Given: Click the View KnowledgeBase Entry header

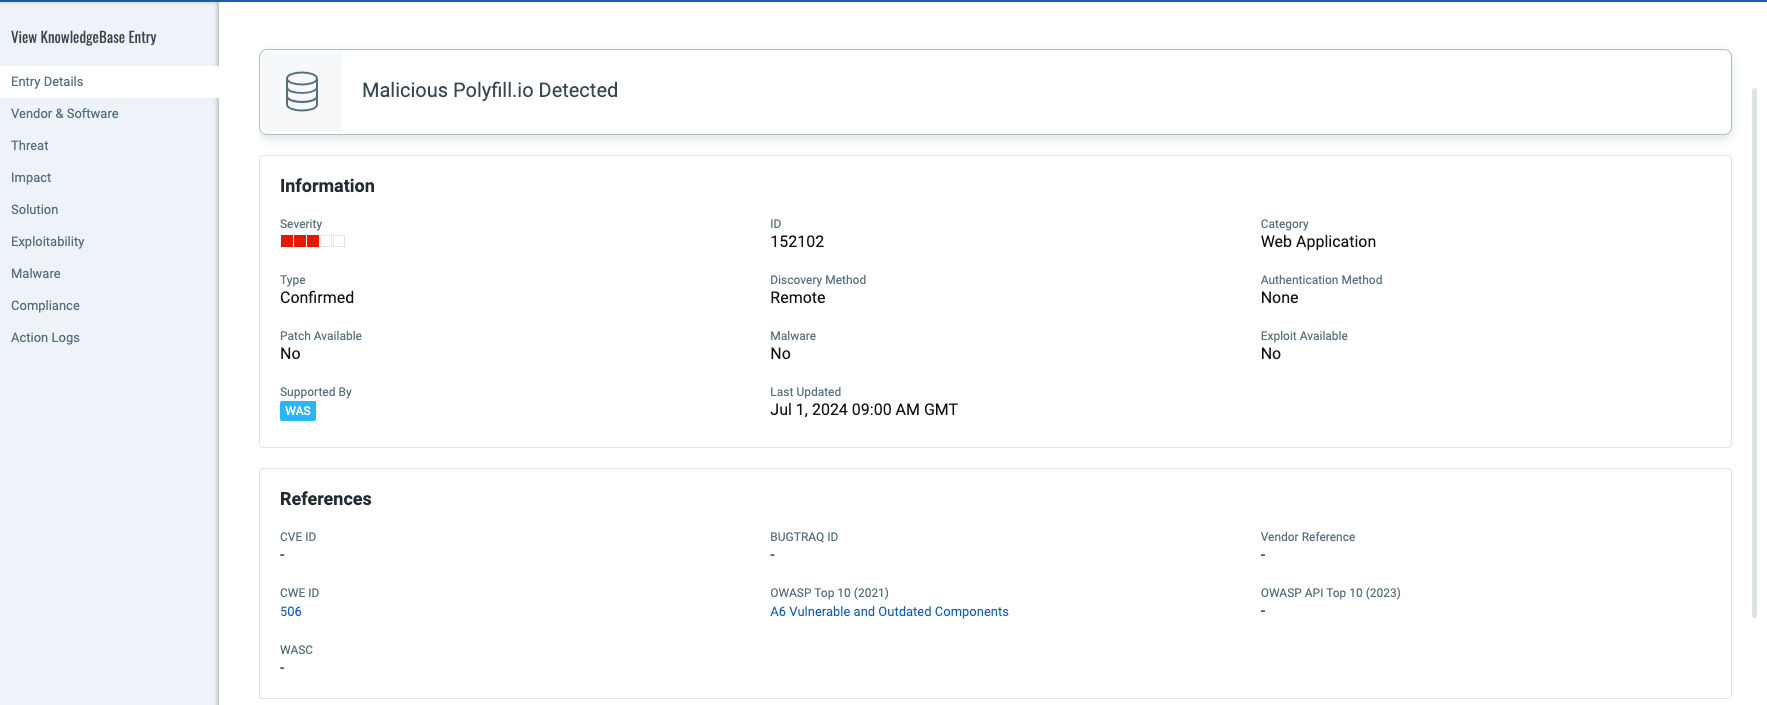Looking at the screenshot, I should [84, 37].
